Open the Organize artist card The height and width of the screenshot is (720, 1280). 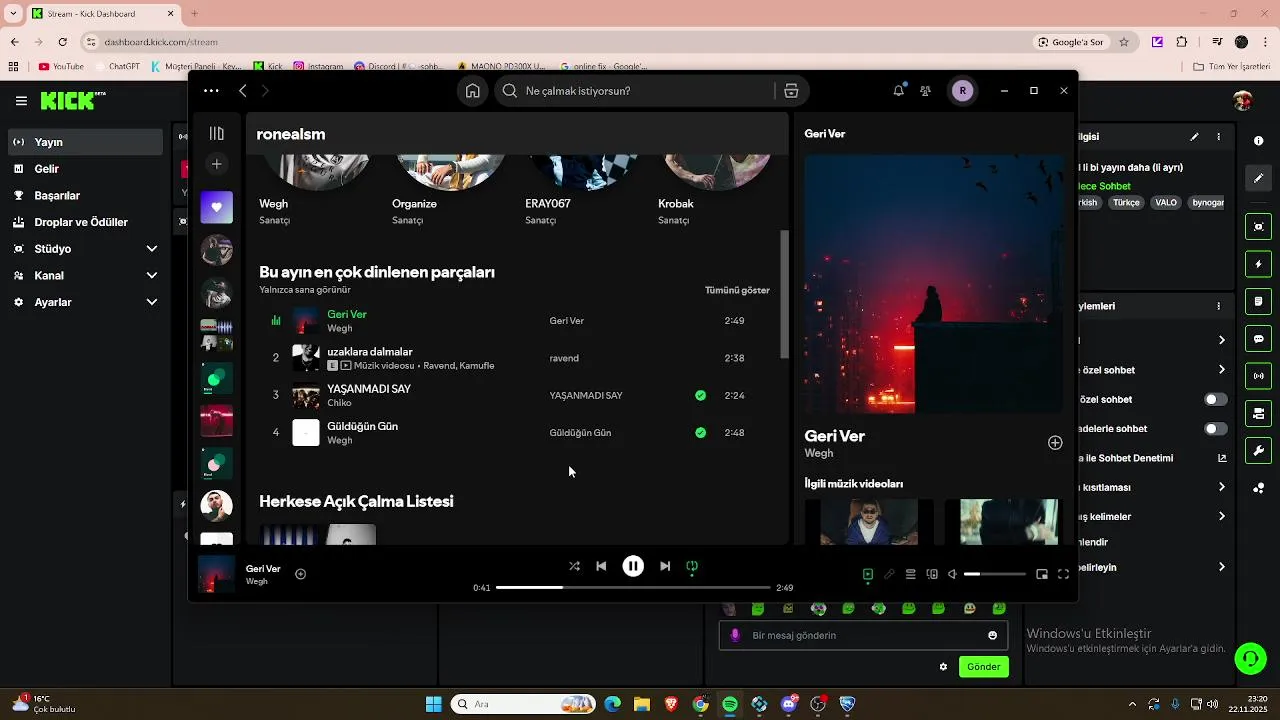coord(448,190)
